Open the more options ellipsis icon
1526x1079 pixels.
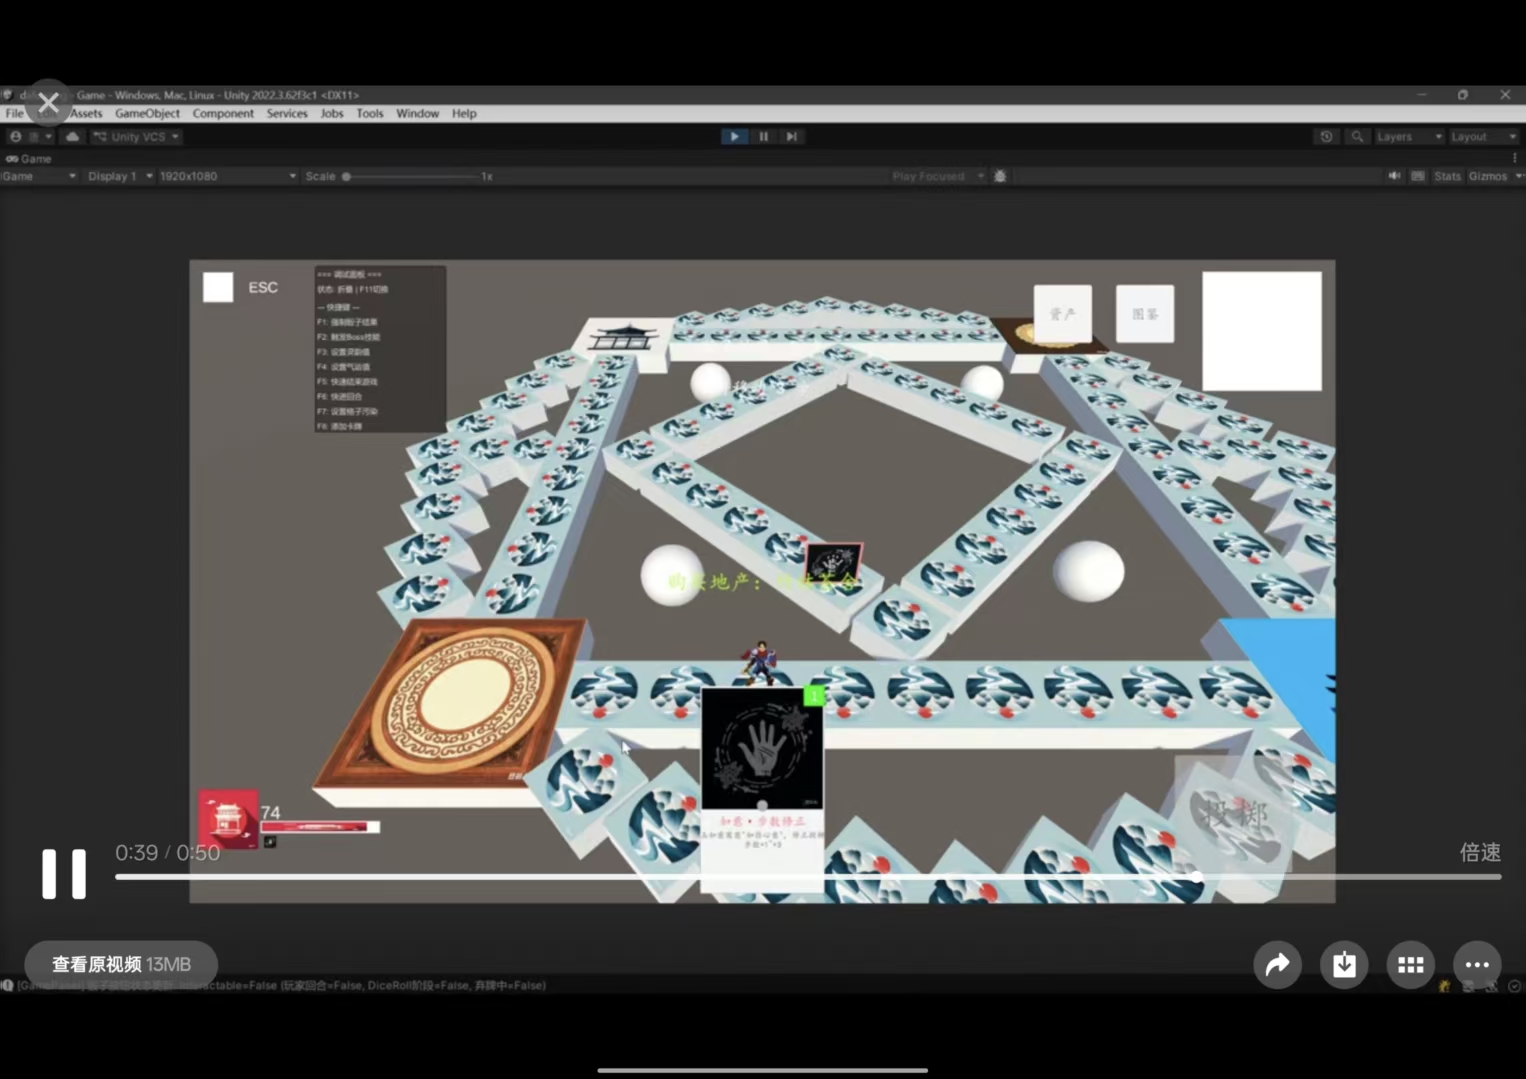1477,965
